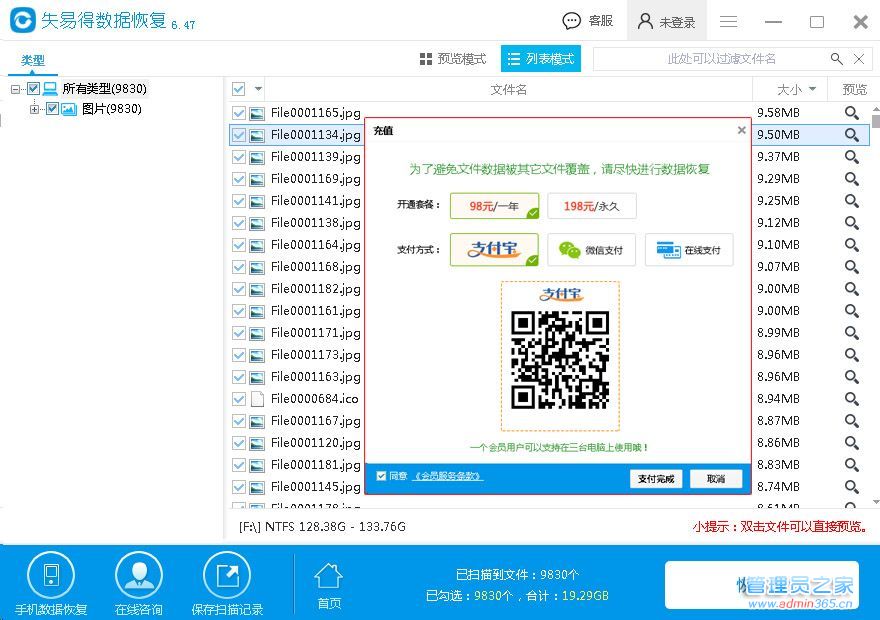Collapse the 所有类型 tree node

click(x=15, y=89)
